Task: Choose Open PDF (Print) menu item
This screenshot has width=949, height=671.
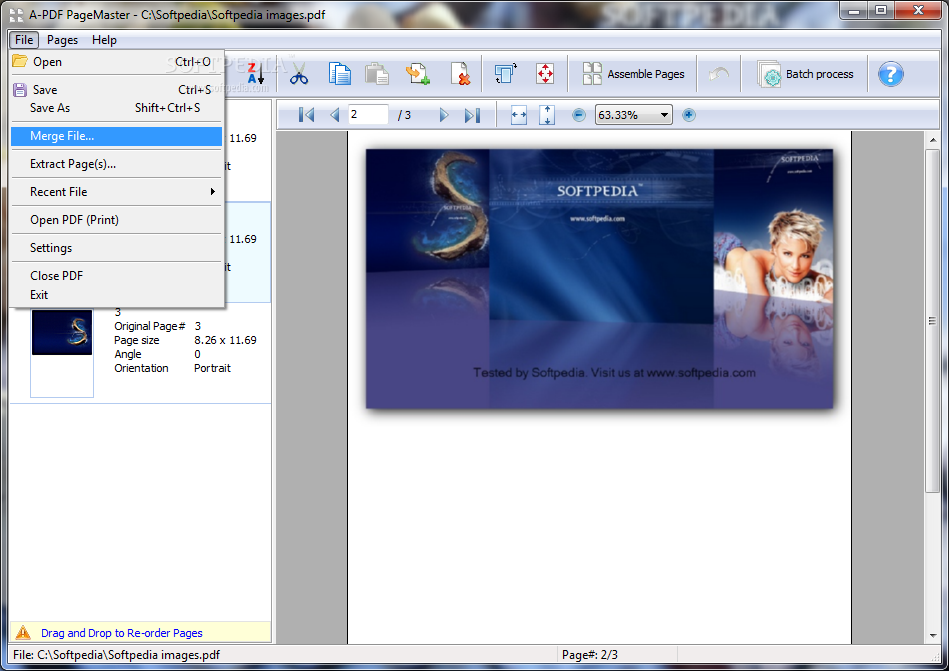Action: click(x=116, y=220)
